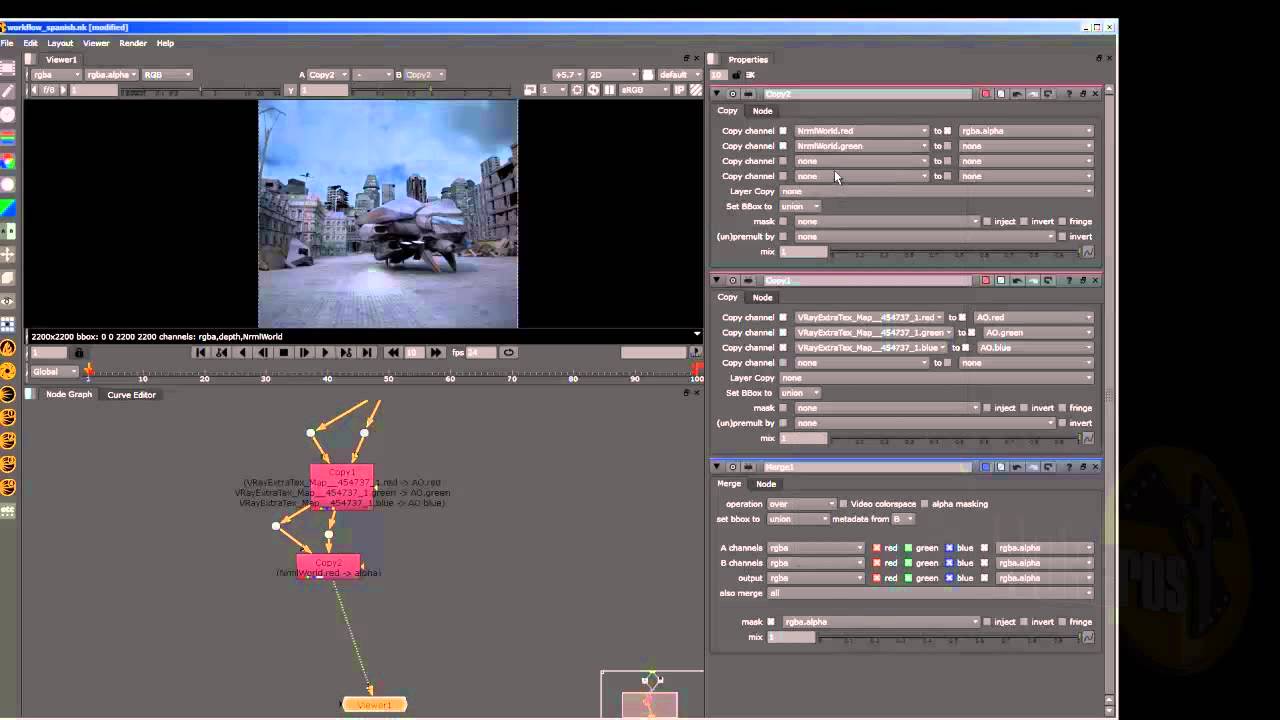Viewport: 1280px width, 720px height.
Task: Click the viewer refresh icon
Action: 593,90
